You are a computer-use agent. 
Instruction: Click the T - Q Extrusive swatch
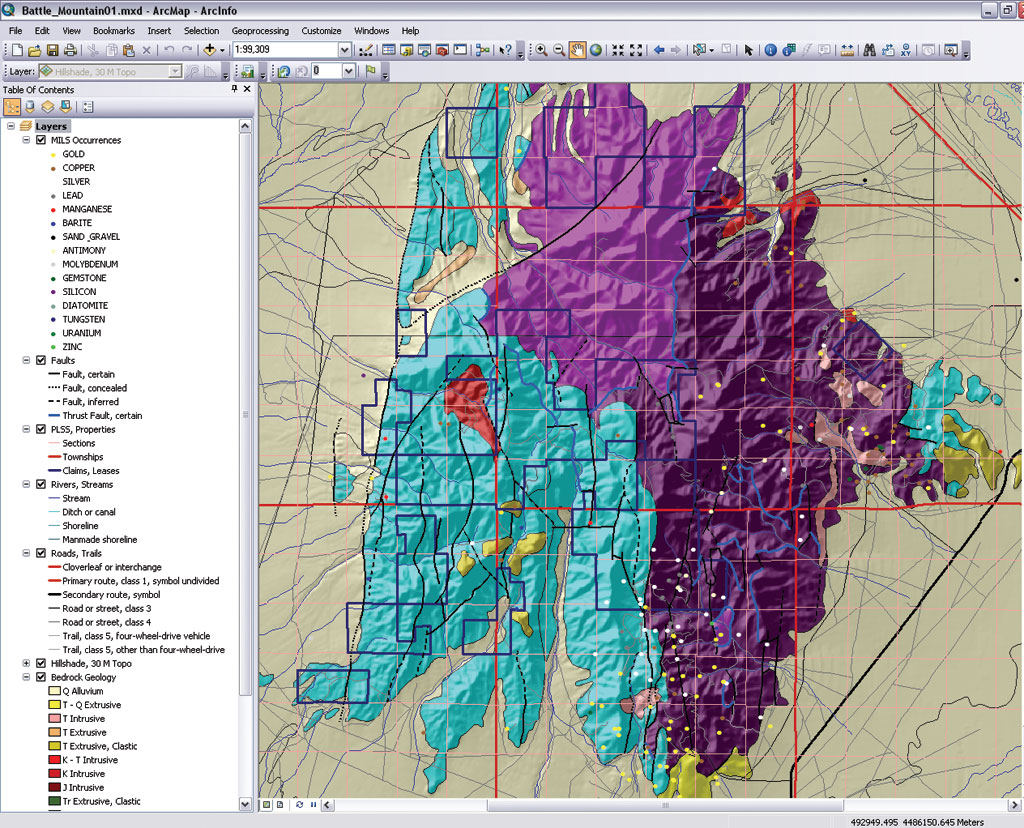(54, 705)
